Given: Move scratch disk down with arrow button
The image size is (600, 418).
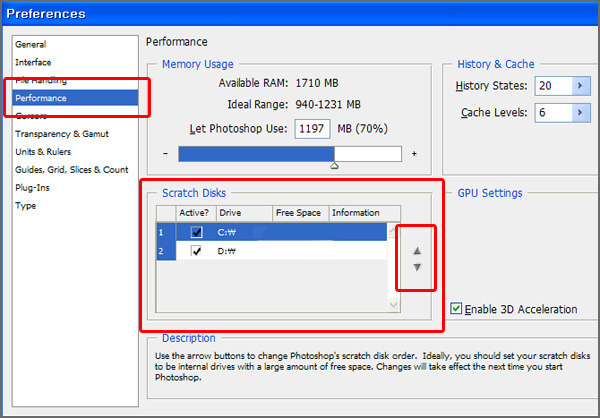Looking at the screenshot, I should (x=417, y=267).
